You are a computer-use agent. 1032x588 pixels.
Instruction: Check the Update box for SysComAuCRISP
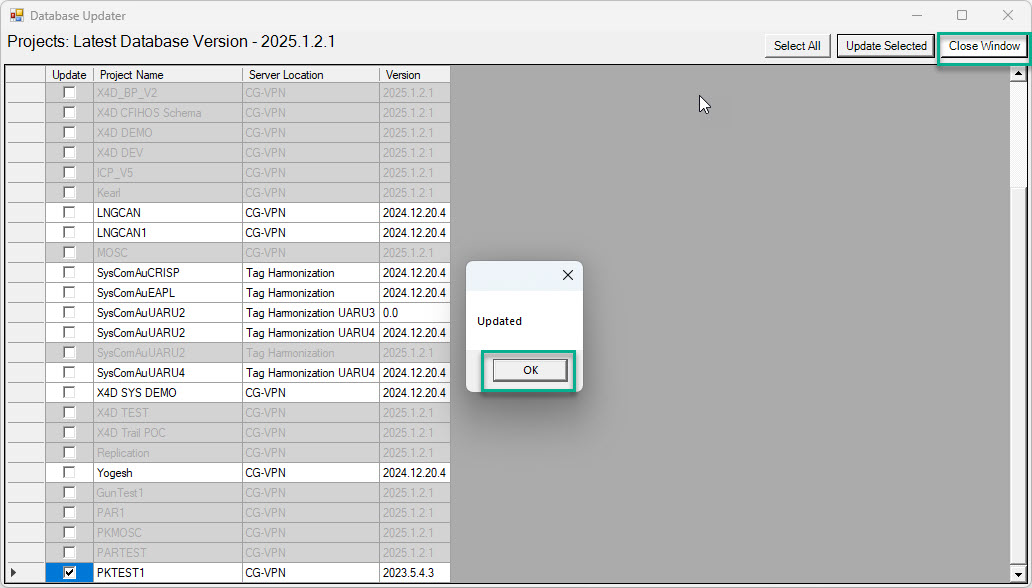coord(69,273)
